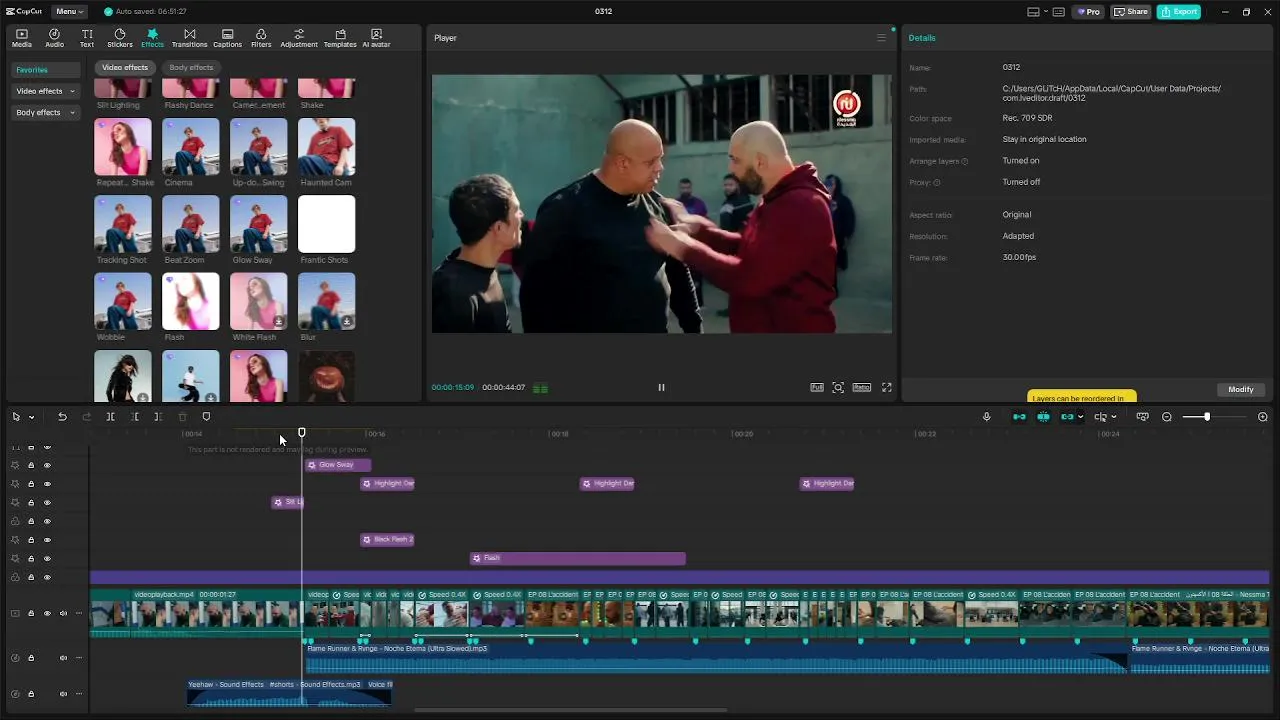The width and height of the screenshot is (1280, 720).
Task: Switch to the Text tab
Action: pos(87,38)
